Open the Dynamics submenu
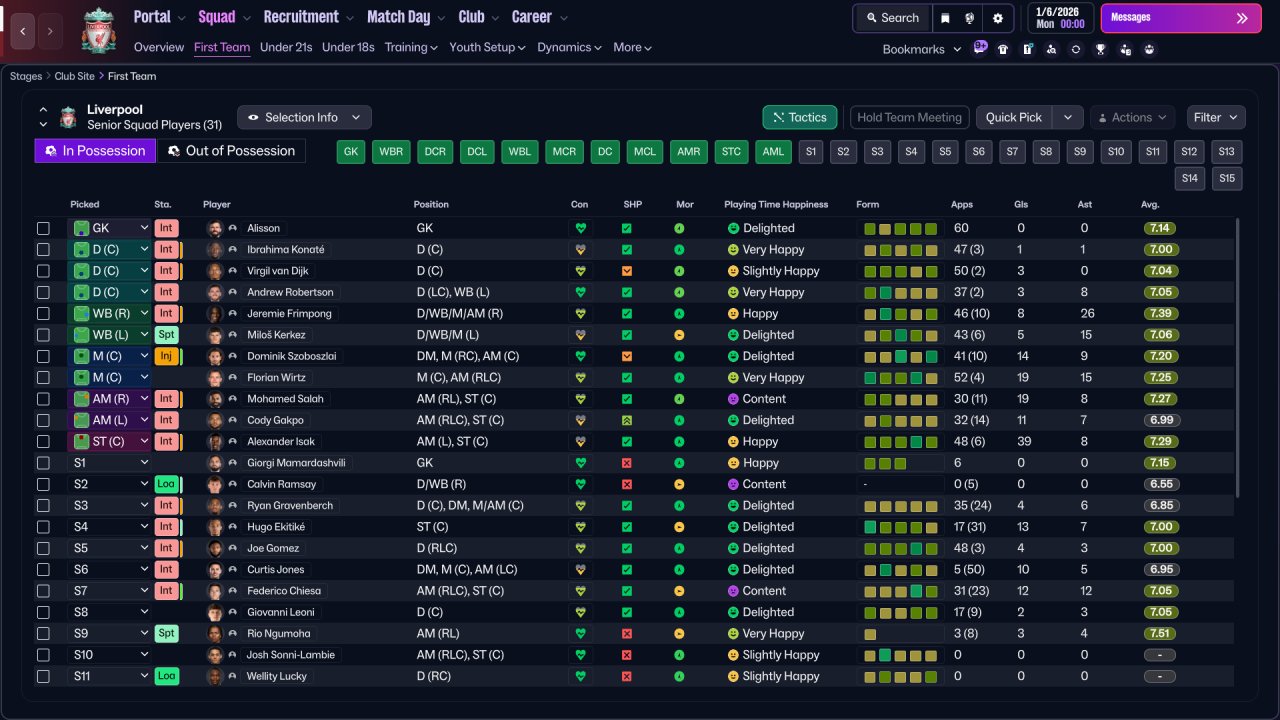The image size is (1280, 720). pos(569,47)
